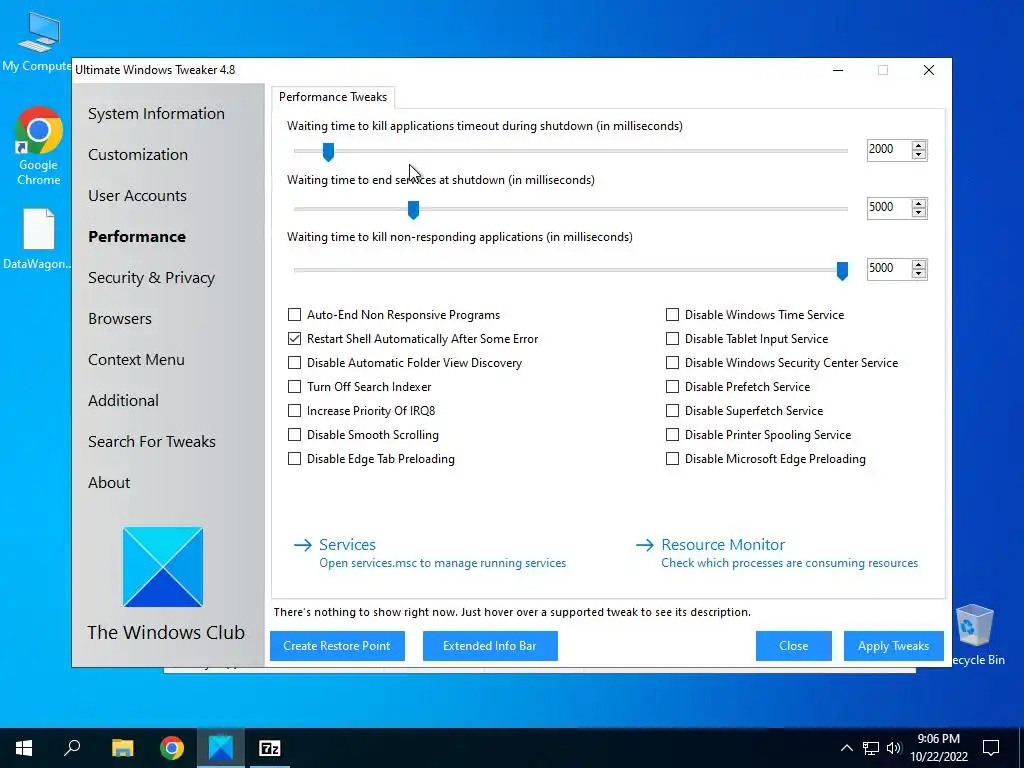Open Chrome from the taskbar

pos(172,748)
